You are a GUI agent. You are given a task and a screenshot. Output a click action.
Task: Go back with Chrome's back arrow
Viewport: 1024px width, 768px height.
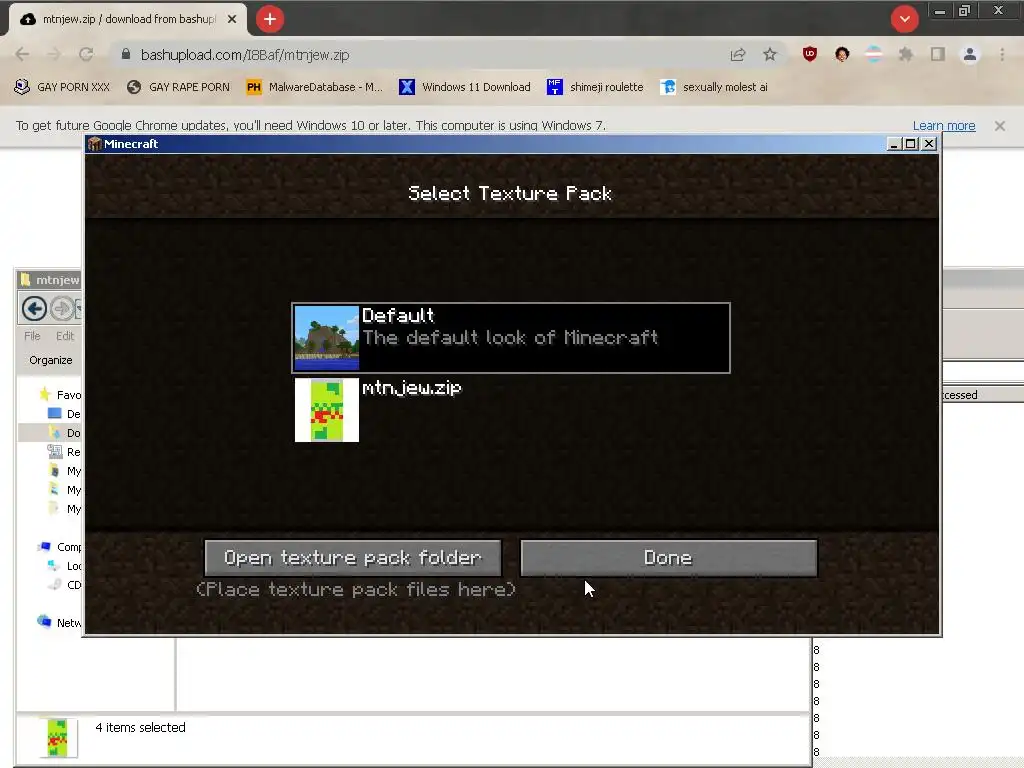tap(22, 55)
